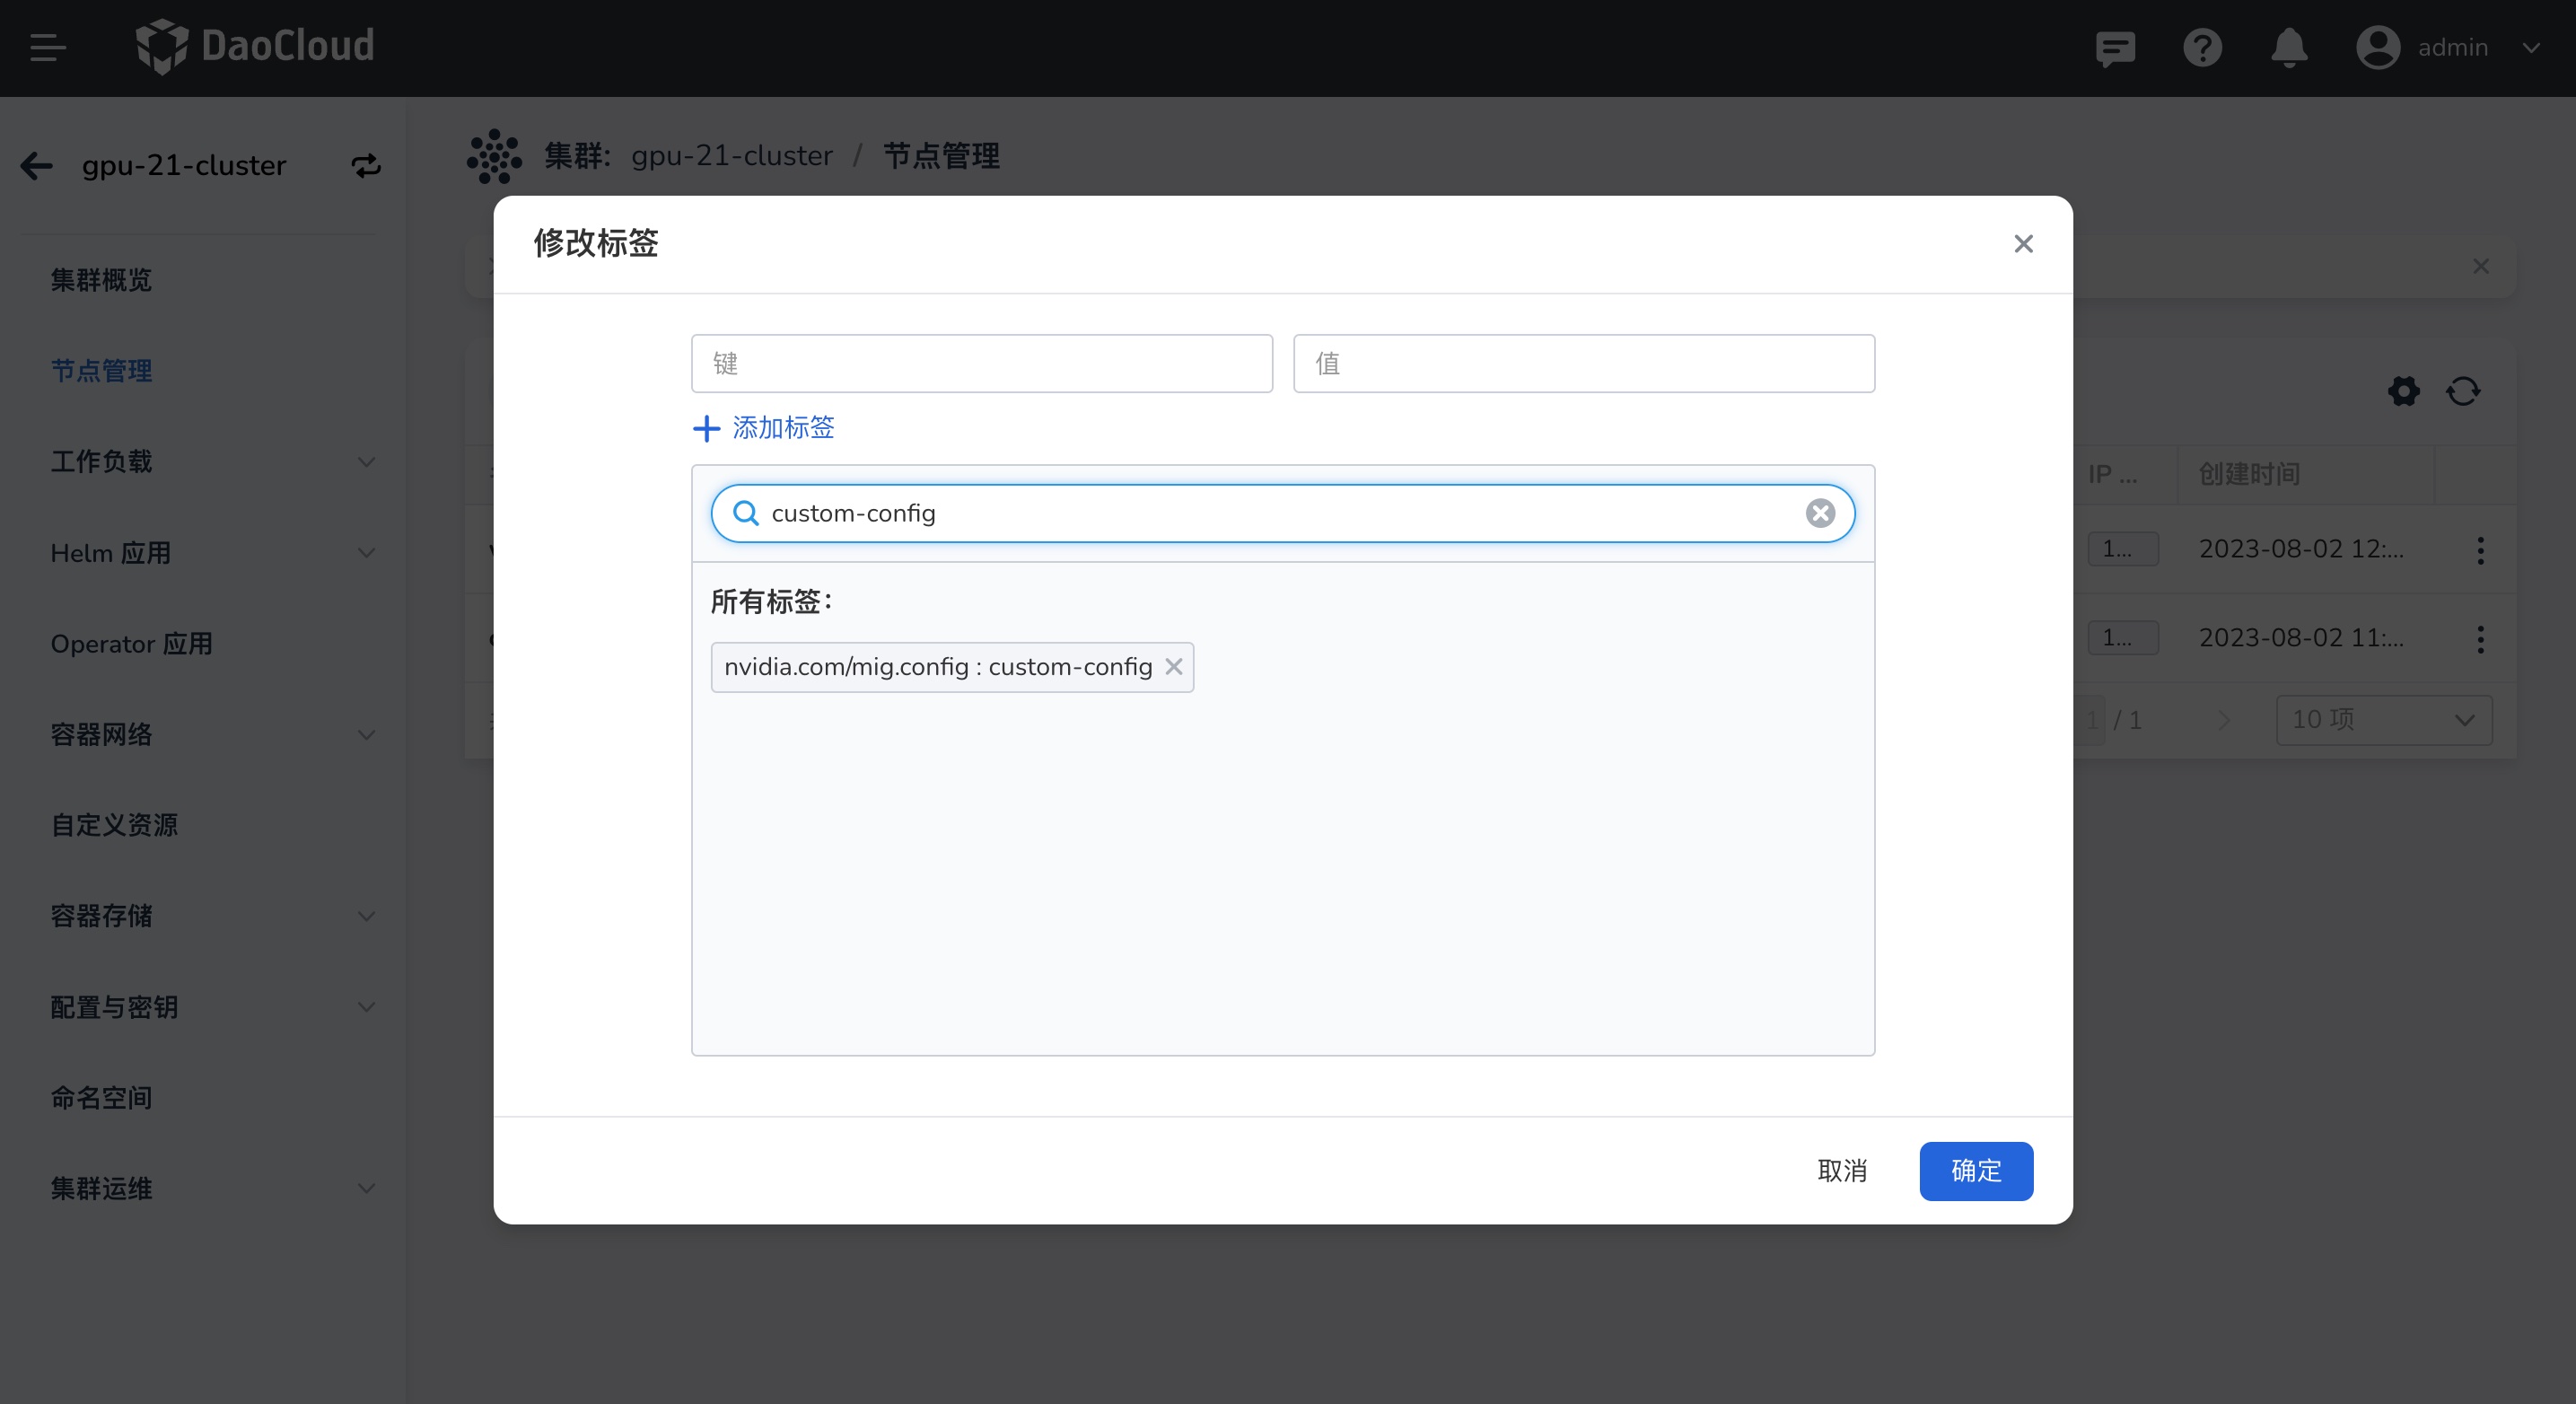This screenshot has height=1404, width=2576.
Task: Remove the nvidia.com/mig.config label tag
Action: click(x=1174, y=666)
